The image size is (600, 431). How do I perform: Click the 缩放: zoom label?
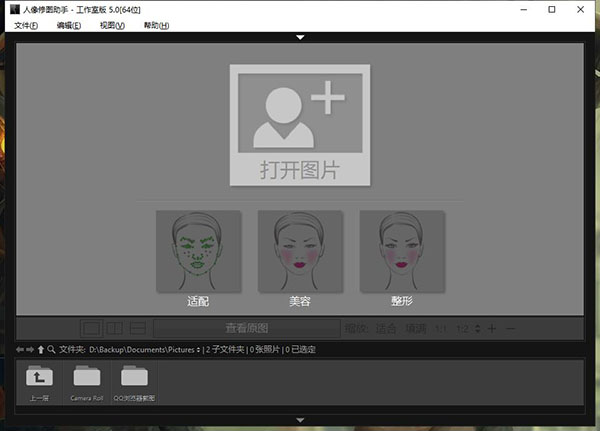(357, 328)
